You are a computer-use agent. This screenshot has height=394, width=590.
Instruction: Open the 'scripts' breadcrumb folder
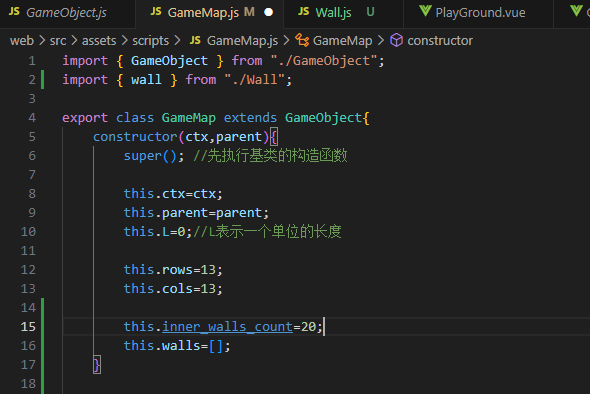(151, 41)
